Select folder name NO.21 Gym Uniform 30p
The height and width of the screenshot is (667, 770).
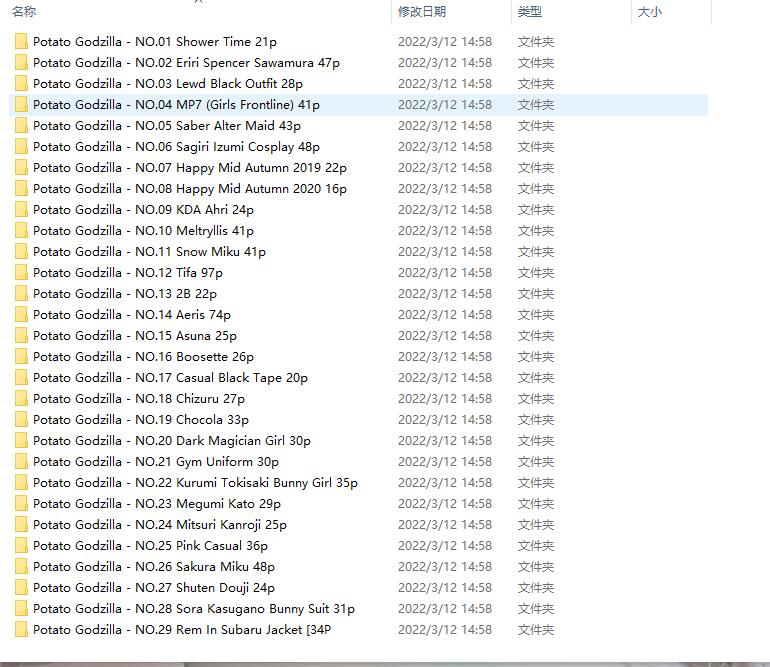156,462
